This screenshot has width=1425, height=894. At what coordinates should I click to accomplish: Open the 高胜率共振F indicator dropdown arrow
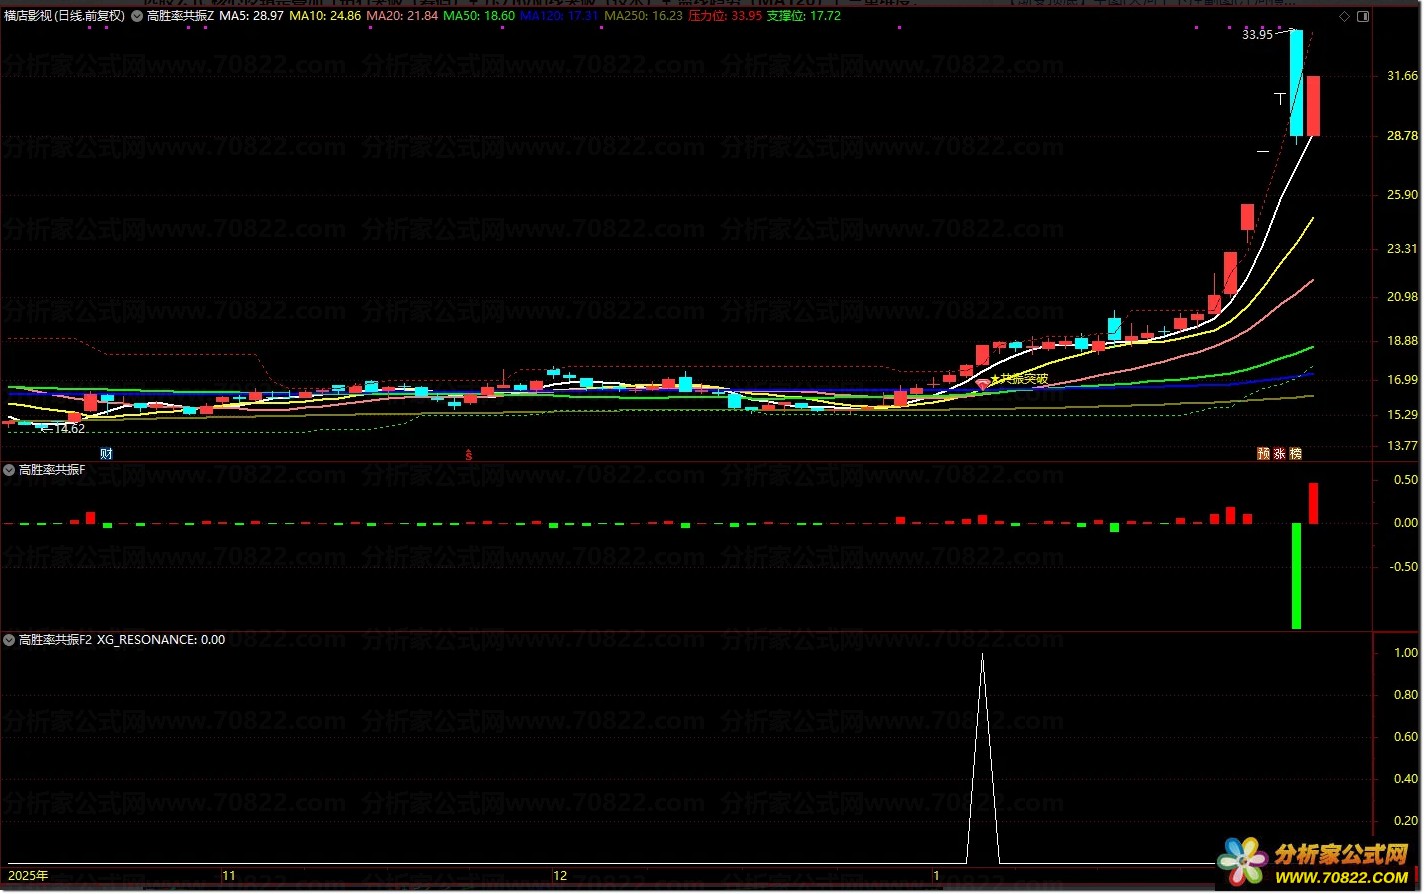[x=10, y=469]
